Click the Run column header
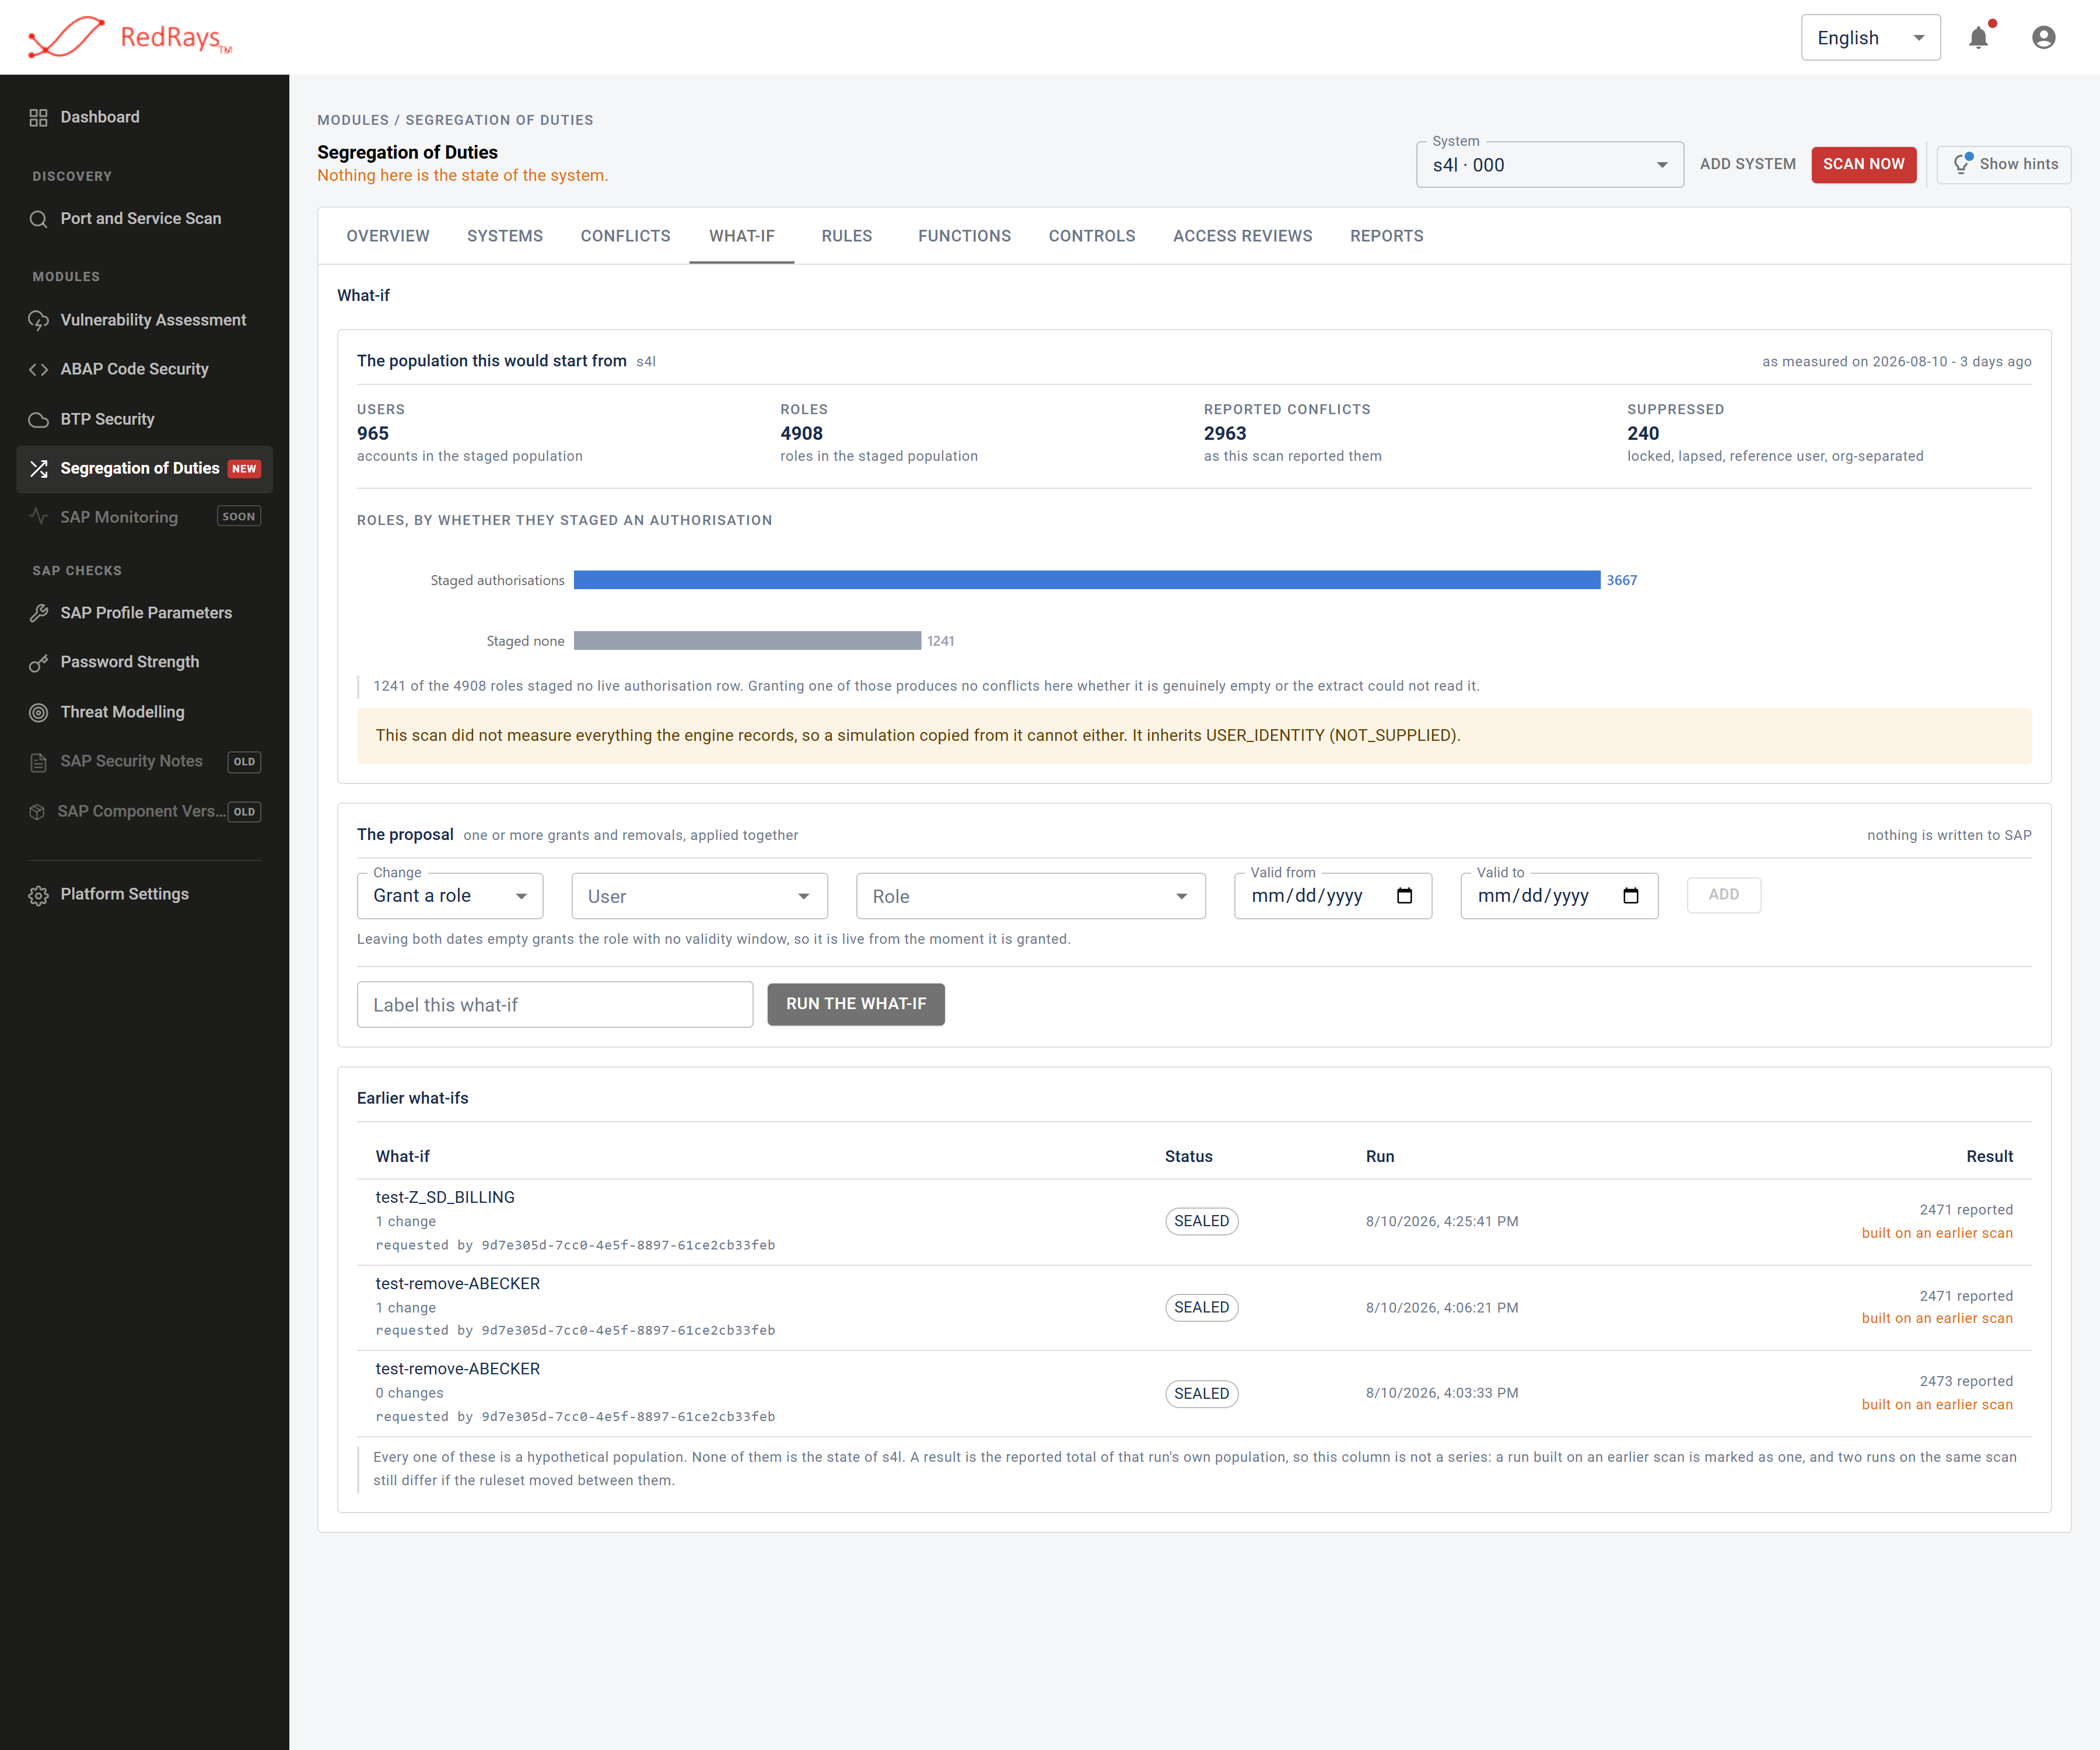Screen dimensions: 2100x1750 point(1380,1157)
